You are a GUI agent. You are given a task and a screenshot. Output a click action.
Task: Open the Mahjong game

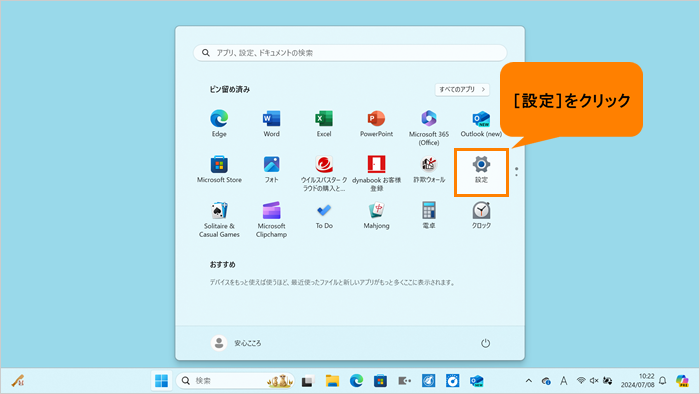[376, 216]
